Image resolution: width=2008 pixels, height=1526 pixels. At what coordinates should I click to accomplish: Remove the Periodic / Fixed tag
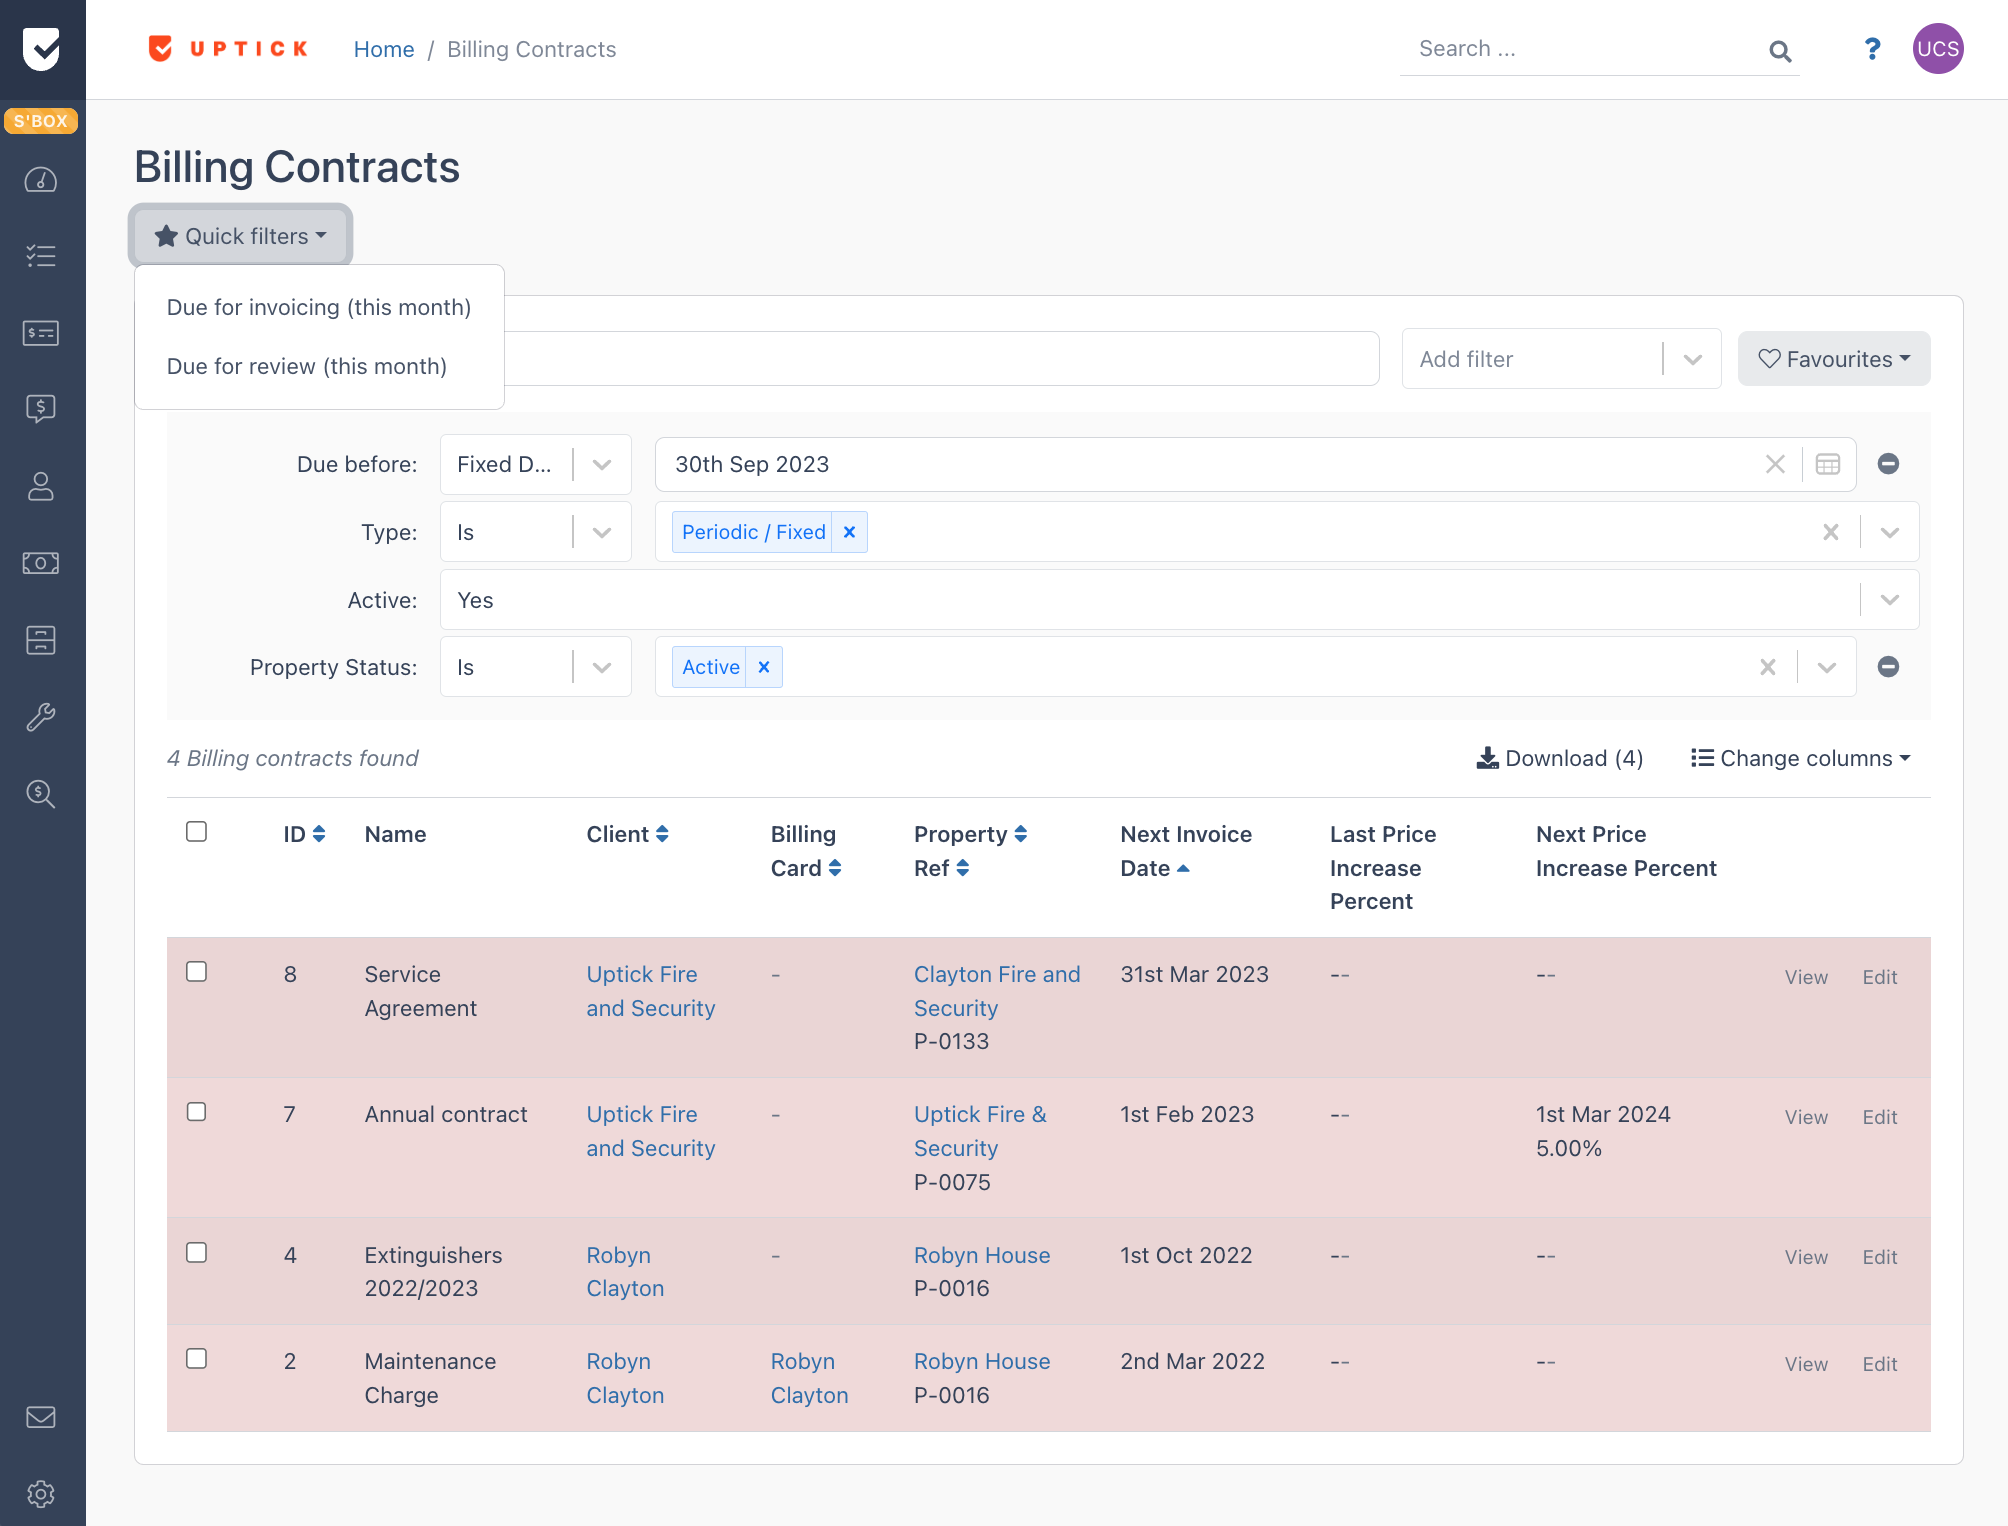coord(849,532)
